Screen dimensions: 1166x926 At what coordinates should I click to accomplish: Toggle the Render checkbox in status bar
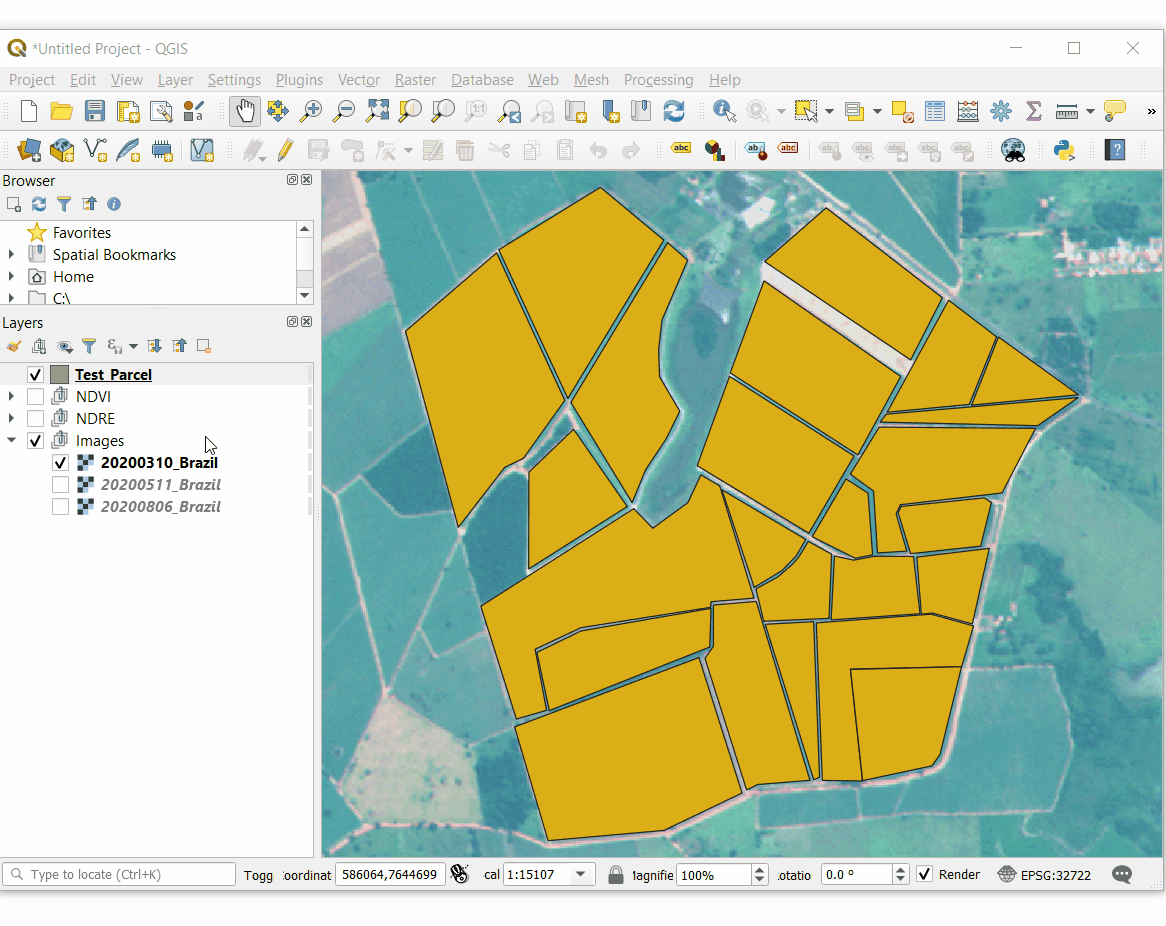pos(924,874)
